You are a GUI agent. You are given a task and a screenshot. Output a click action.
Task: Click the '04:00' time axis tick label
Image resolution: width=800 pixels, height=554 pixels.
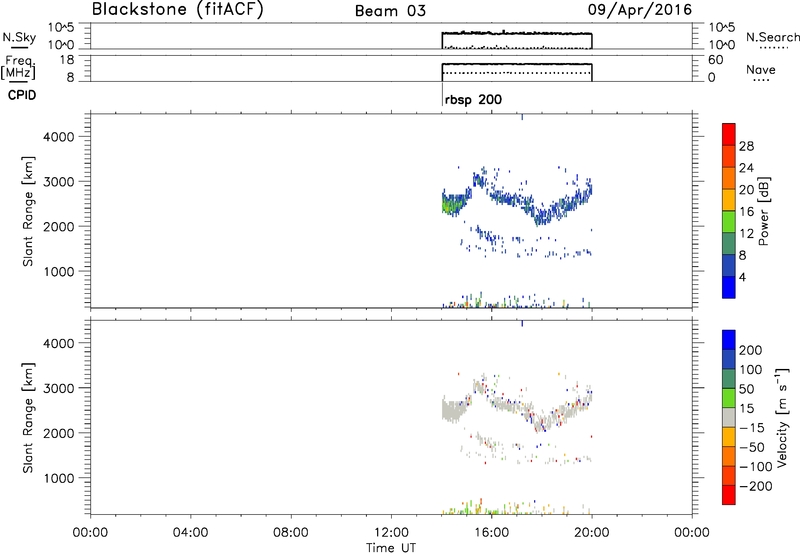pyautogui.click(x=190, y=533)
